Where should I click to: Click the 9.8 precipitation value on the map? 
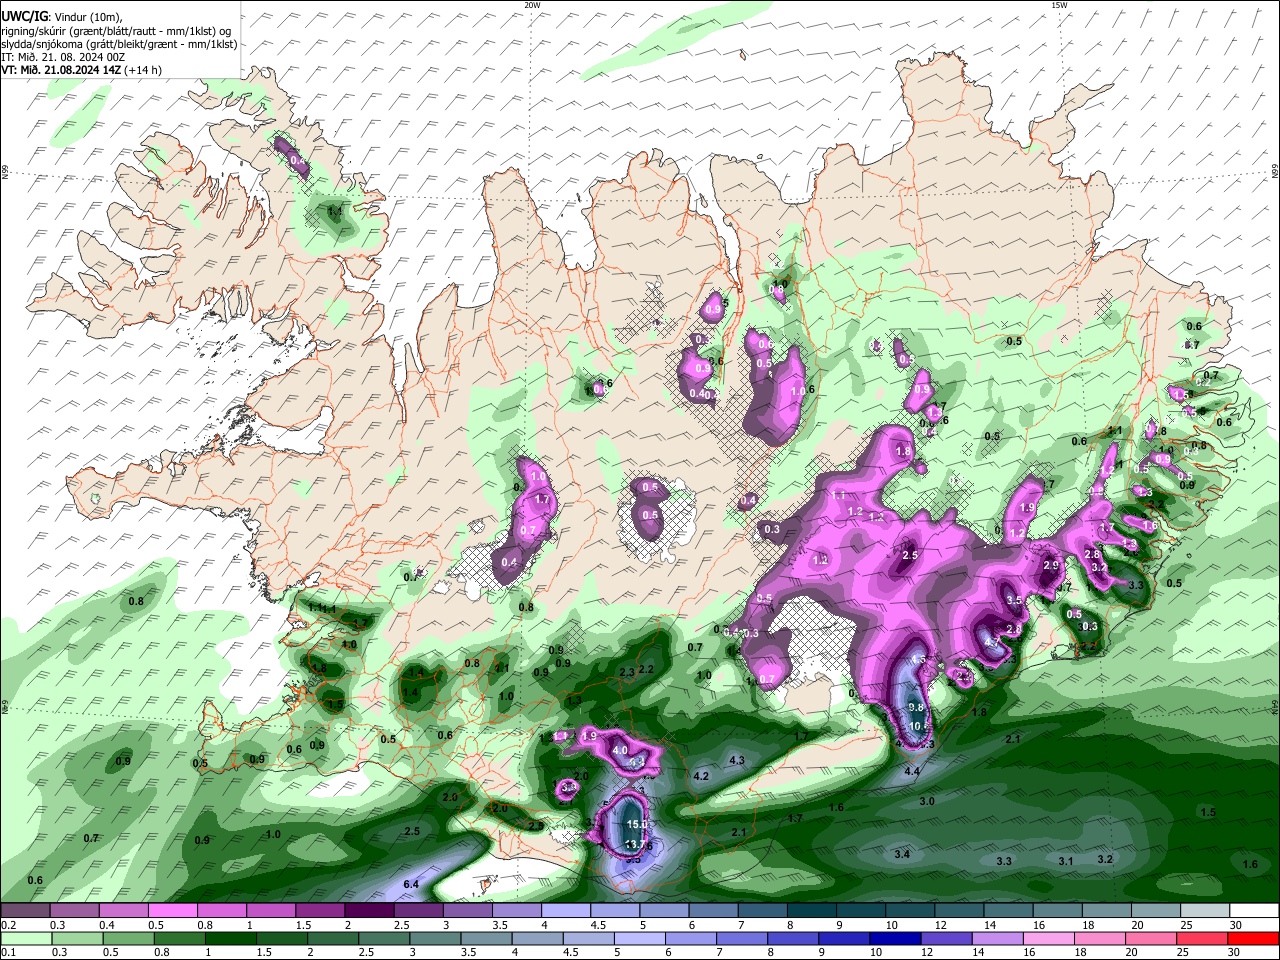pyautogui.click(x=916, y=707)
